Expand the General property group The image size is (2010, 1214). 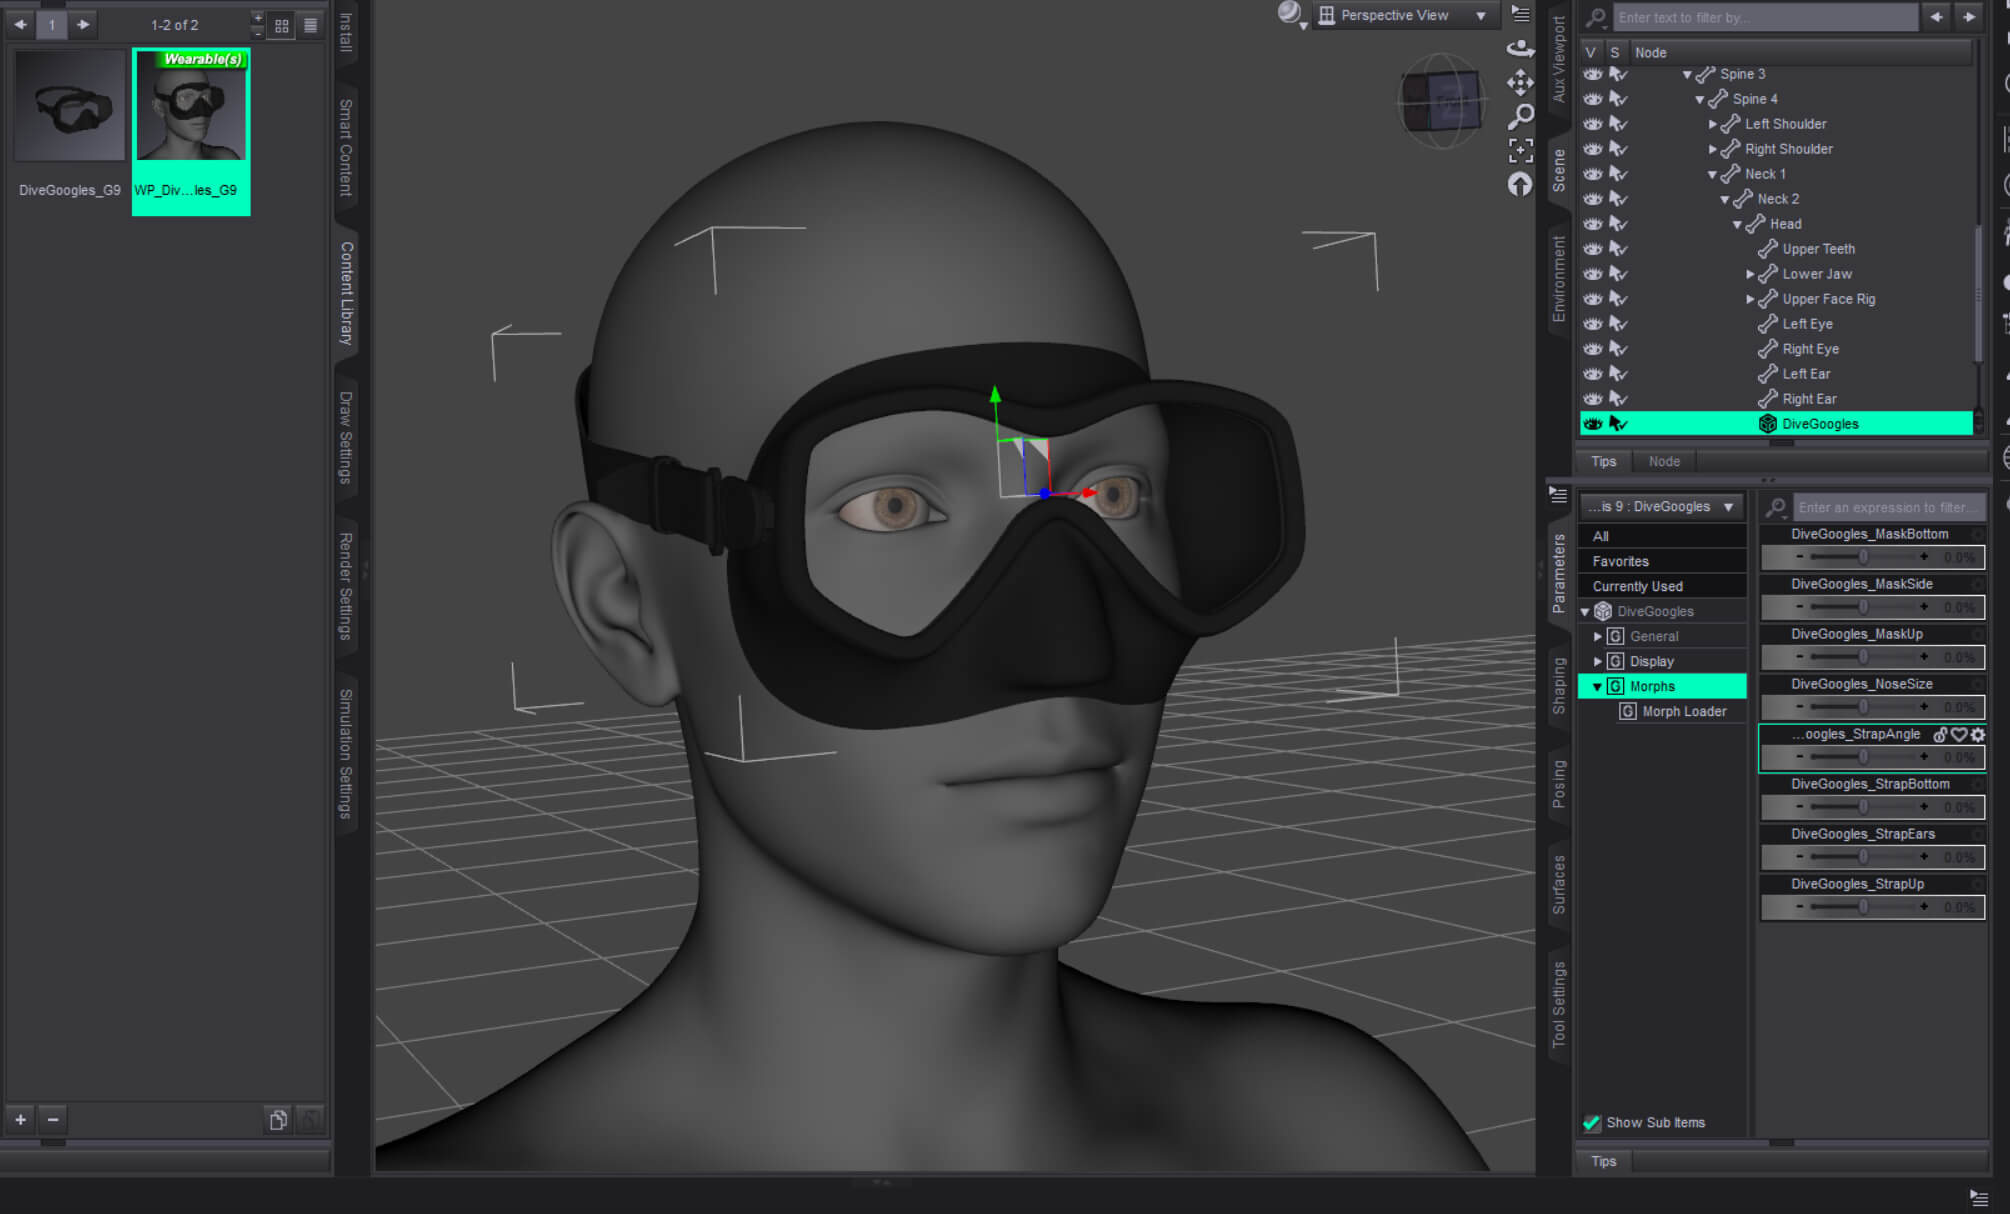click(x=1597, y=636)
